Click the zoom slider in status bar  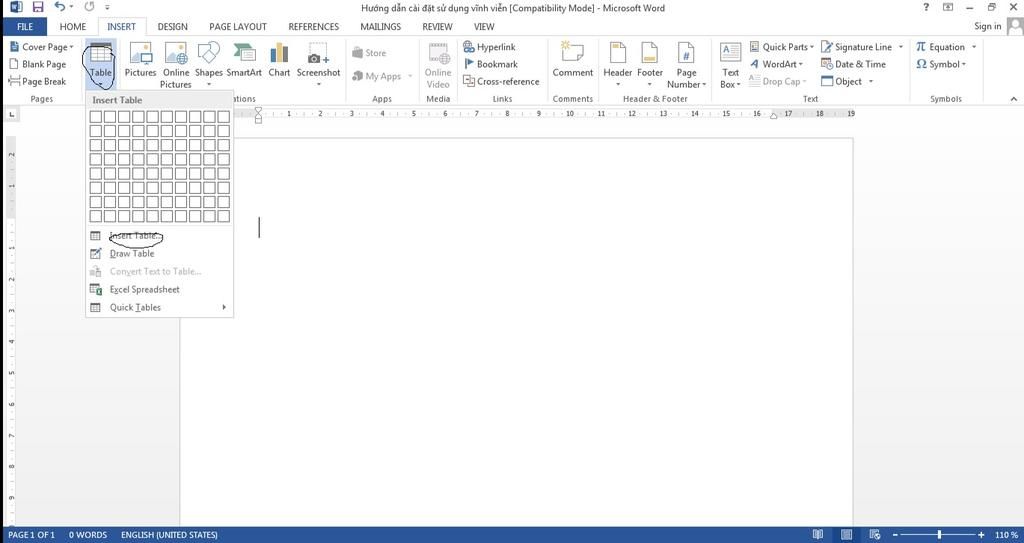click(x=940, y=535)
